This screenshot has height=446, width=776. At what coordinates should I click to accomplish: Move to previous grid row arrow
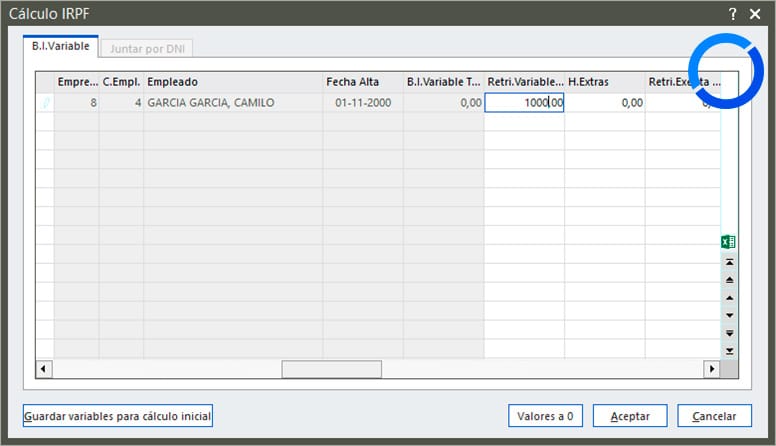[x=729, y=297]
